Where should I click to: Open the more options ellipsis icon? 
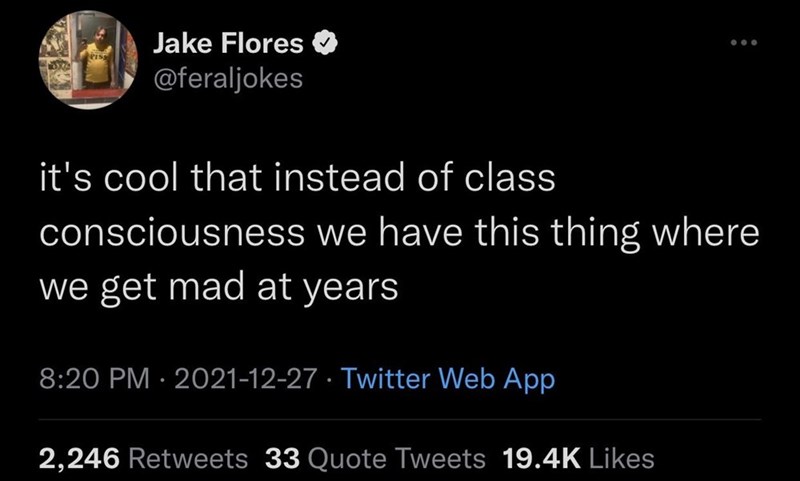pos(744,45)
